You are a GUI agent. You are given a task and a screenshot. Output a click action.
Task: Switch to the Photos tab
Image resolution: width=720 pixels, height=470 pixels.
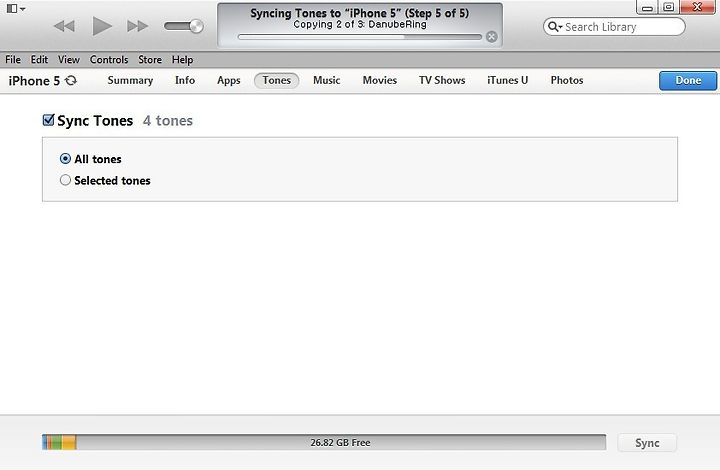pyautogui.click(x=567, y=80)
